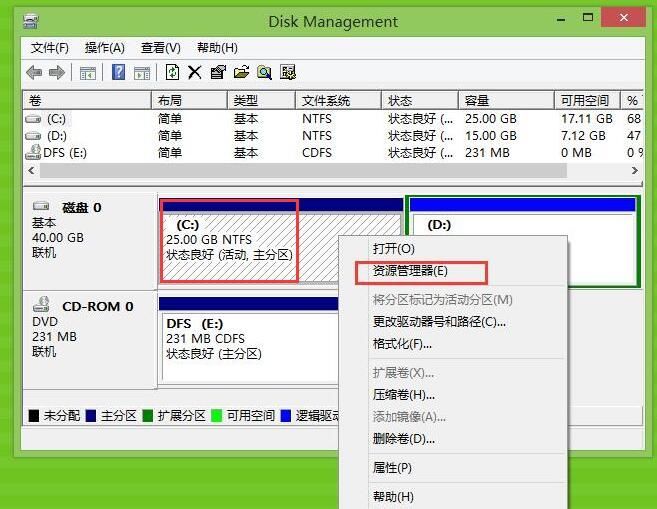Click the Disk Management title bar app icon
The width and height of the screenshot is (657, 509).
coord(31,21)
